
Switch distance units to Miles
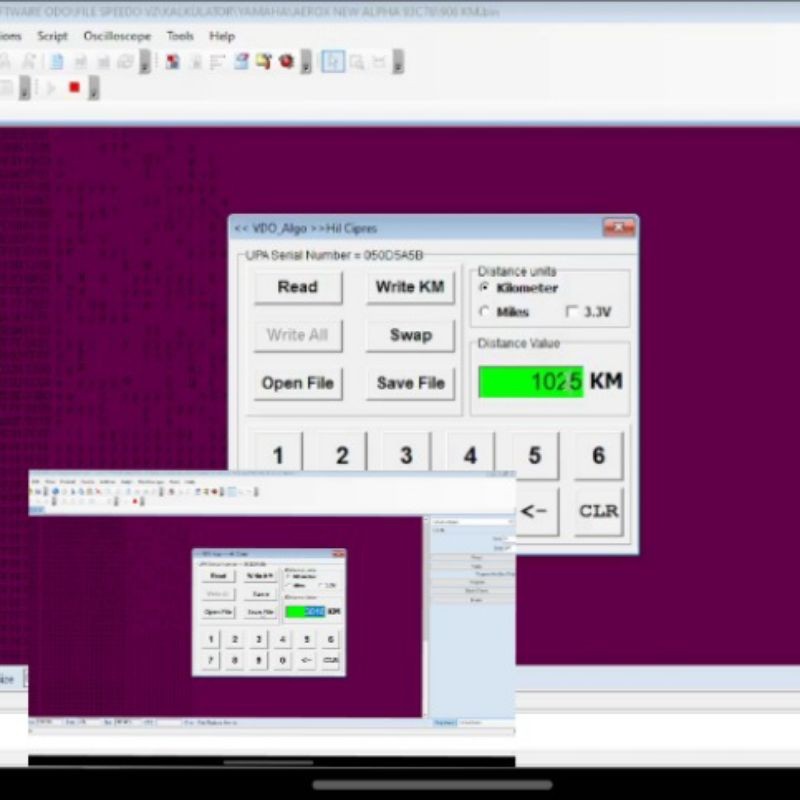point(486,310)
